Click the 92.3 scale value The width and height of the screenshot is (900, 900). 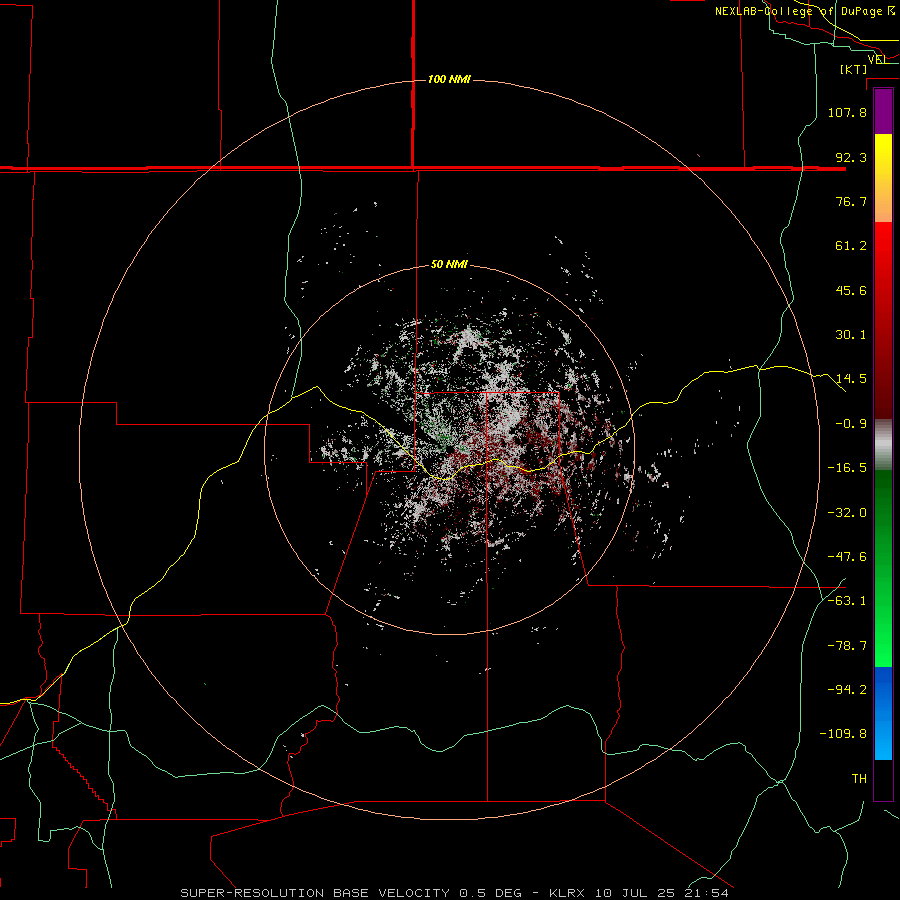click(851, 157)
